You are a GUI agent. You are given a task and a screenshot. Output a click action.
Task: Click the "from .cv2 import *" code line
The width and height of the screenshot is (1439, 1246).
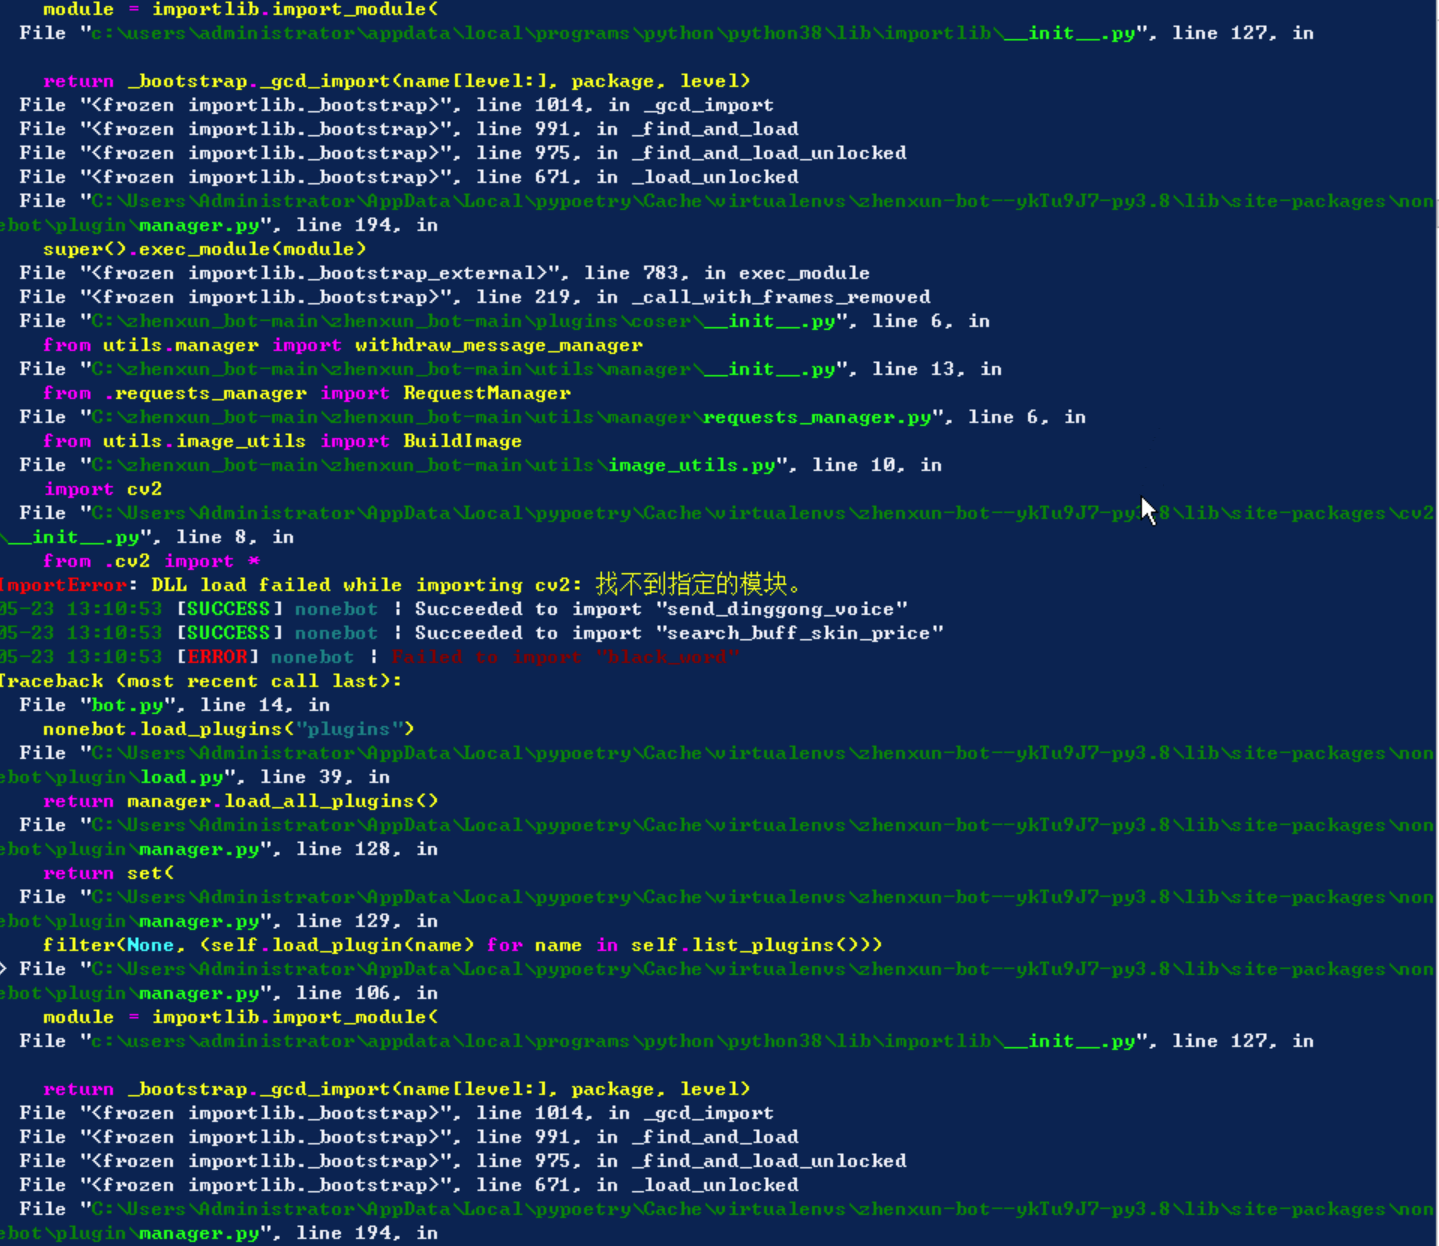(x=151, y=561)
